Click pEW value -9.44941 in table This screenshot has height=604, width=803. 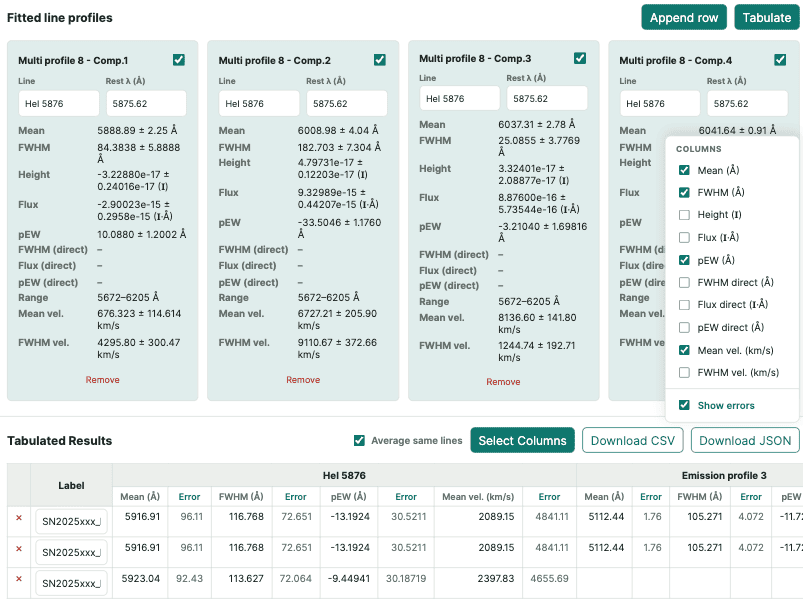tap(348, 578)
